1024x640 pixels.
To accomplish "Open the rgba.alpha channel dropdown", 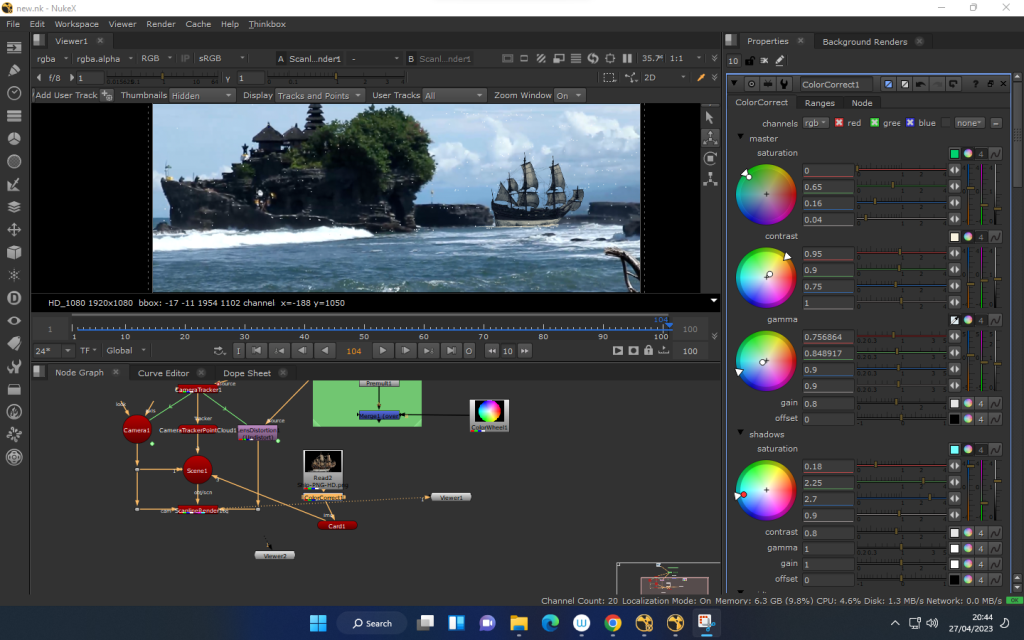I will point(104,59).
